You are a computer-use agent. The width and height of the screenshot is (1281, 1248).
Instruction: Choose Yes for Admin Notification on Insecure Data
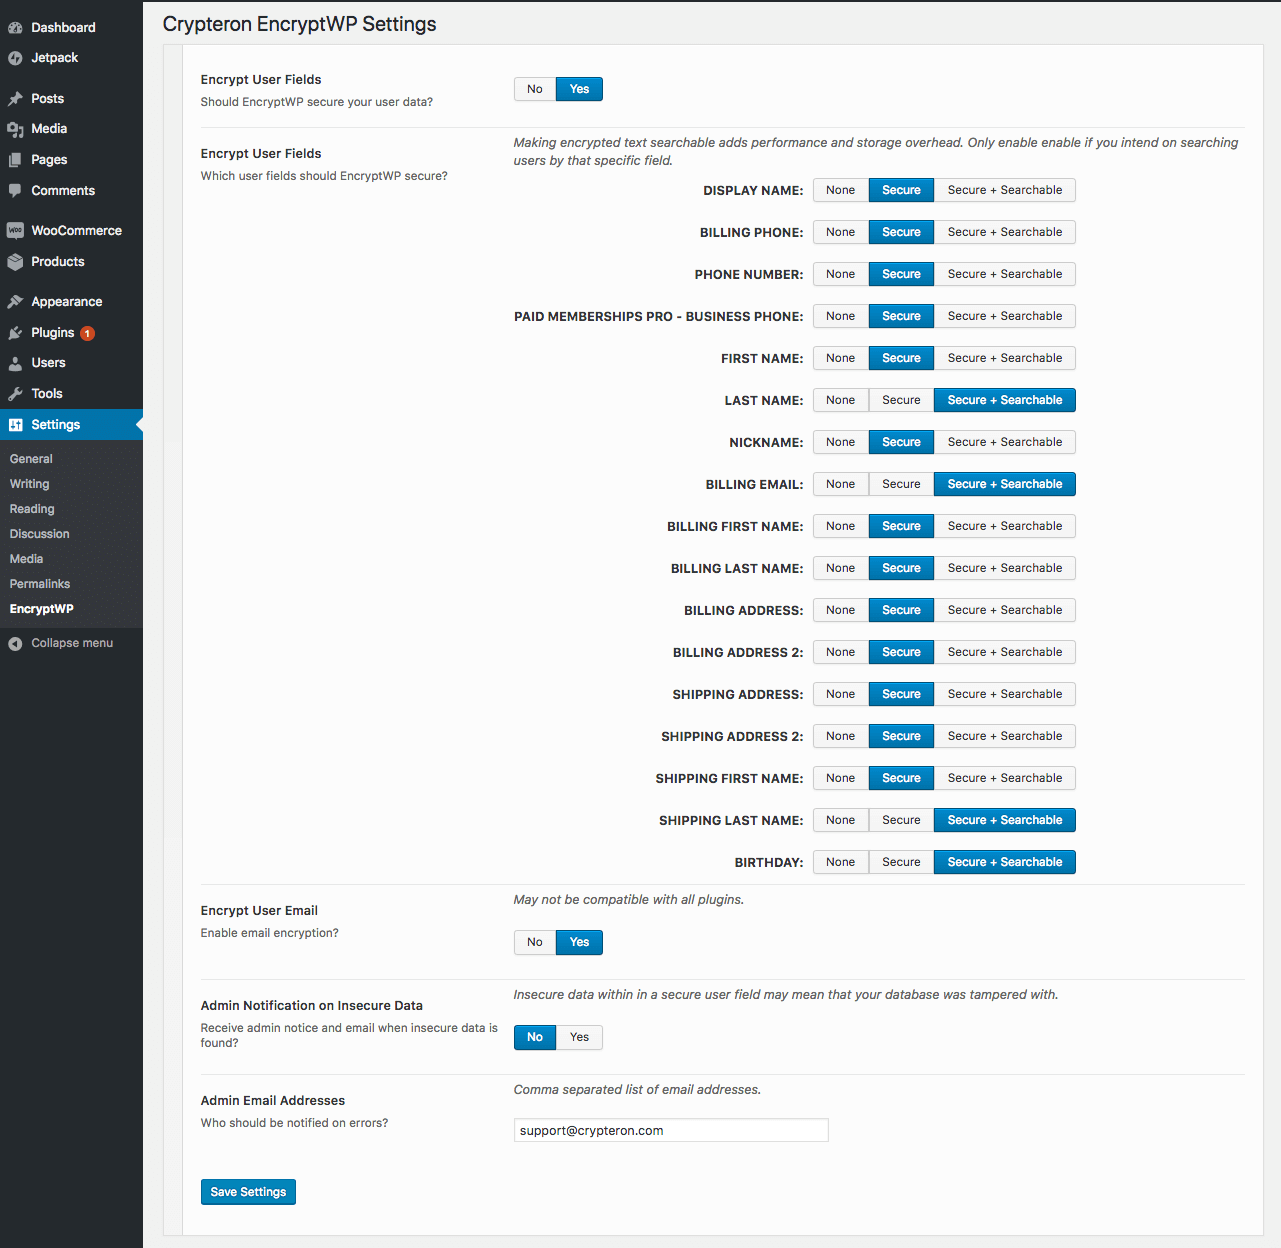click(579, 1037)
